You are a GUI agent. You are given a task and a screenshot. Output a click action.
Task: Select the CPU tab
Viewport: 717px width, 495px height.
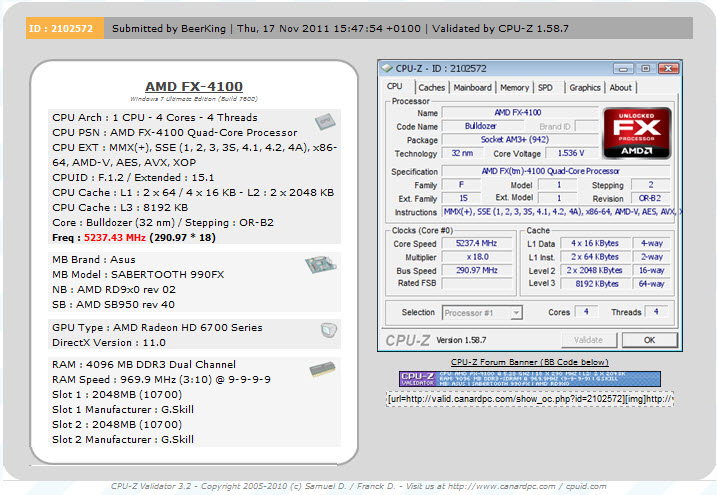pos(395,86)
